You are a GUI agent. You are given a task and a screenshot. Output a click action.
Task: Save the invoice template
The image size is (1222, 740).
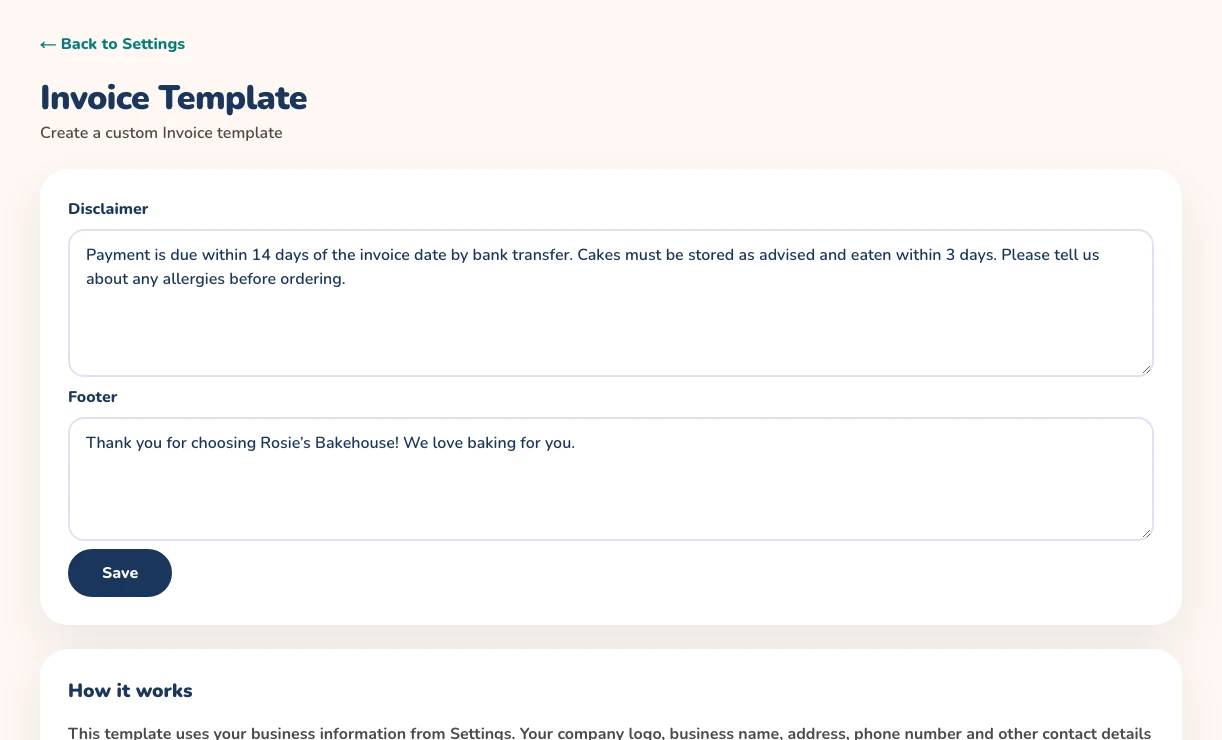120,573
